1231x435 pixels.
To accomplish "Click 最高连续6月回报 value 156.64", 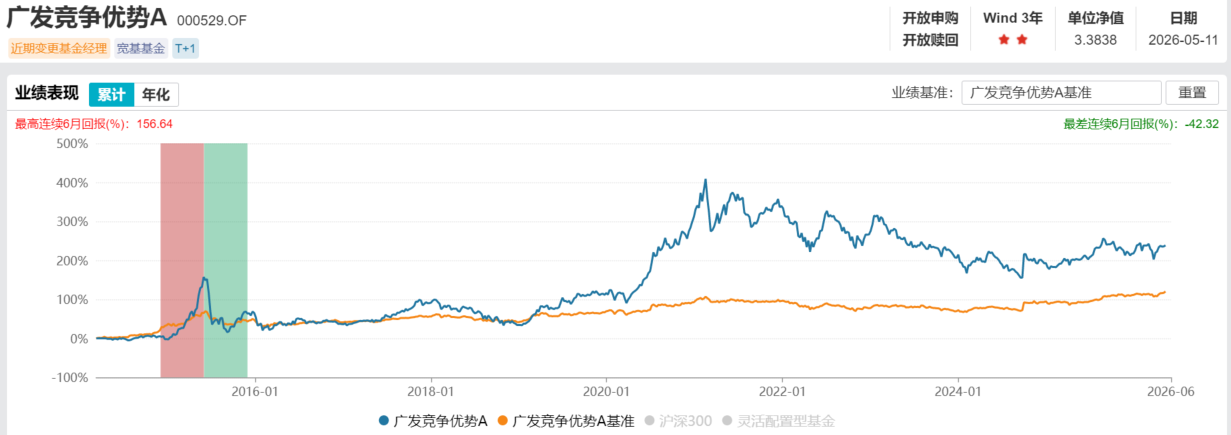I will pyautogui.click(x=154, y=124).
